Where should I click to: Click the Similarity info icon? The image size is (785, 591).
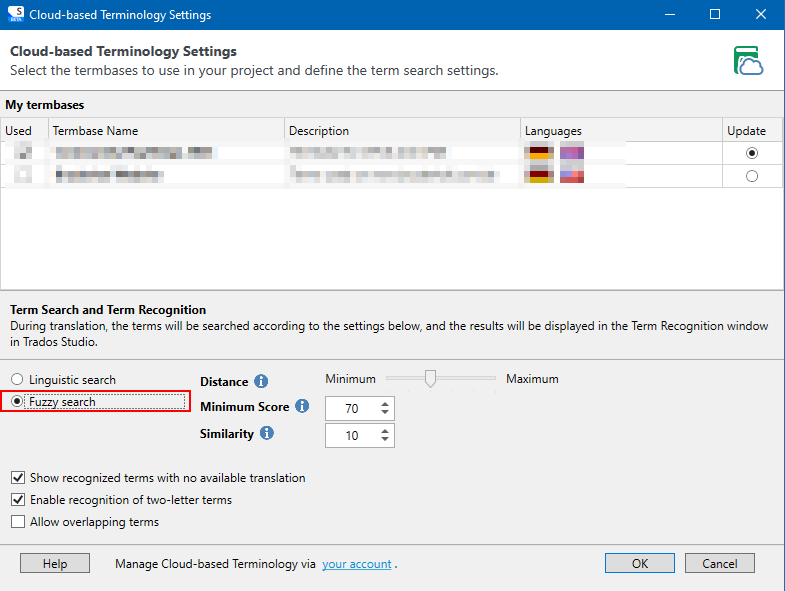tap(267, 433)
